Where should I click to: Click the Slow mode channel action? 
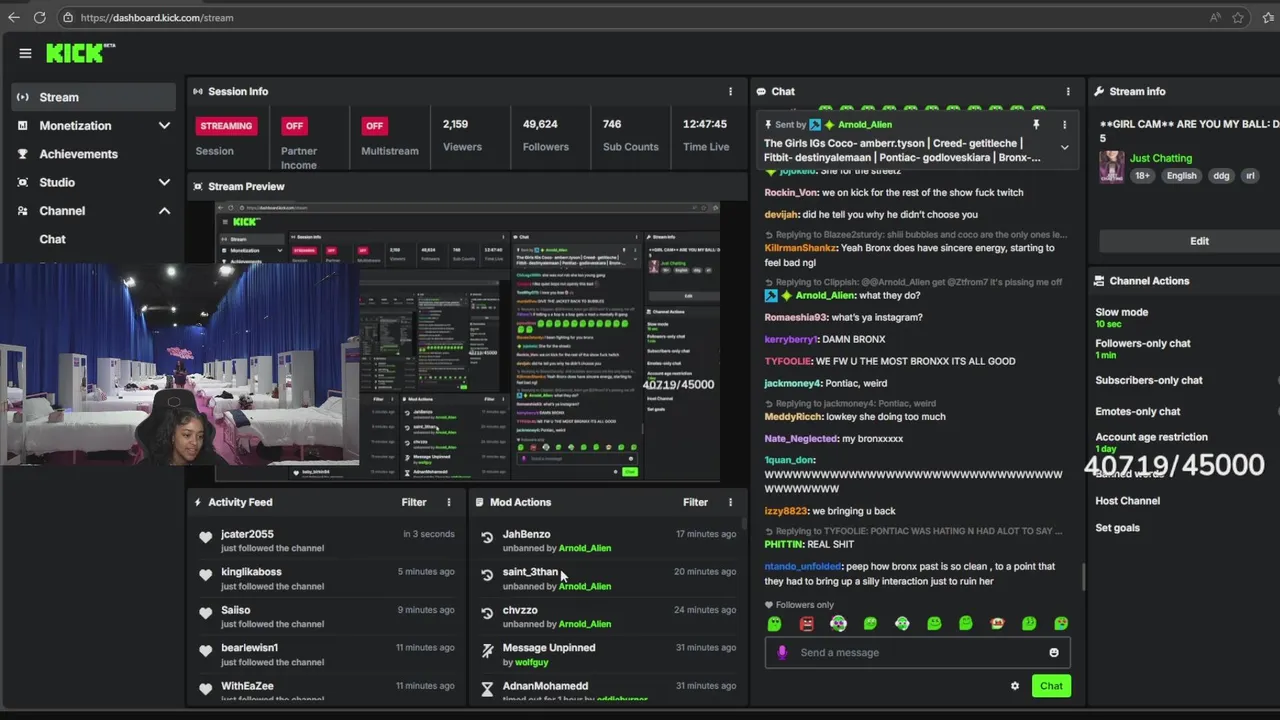[1121, 312]
